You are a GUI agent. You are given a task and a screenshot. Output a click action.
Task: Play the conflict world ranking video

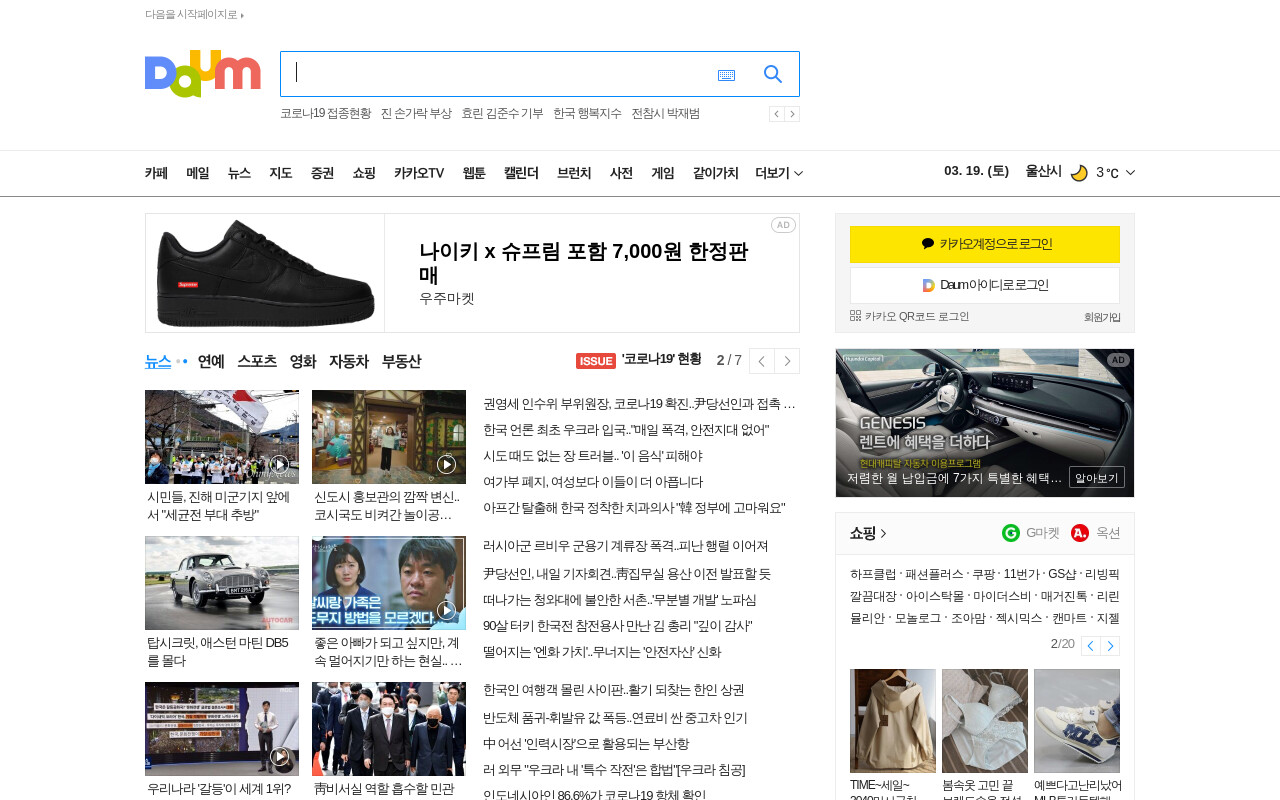point(280,756)
